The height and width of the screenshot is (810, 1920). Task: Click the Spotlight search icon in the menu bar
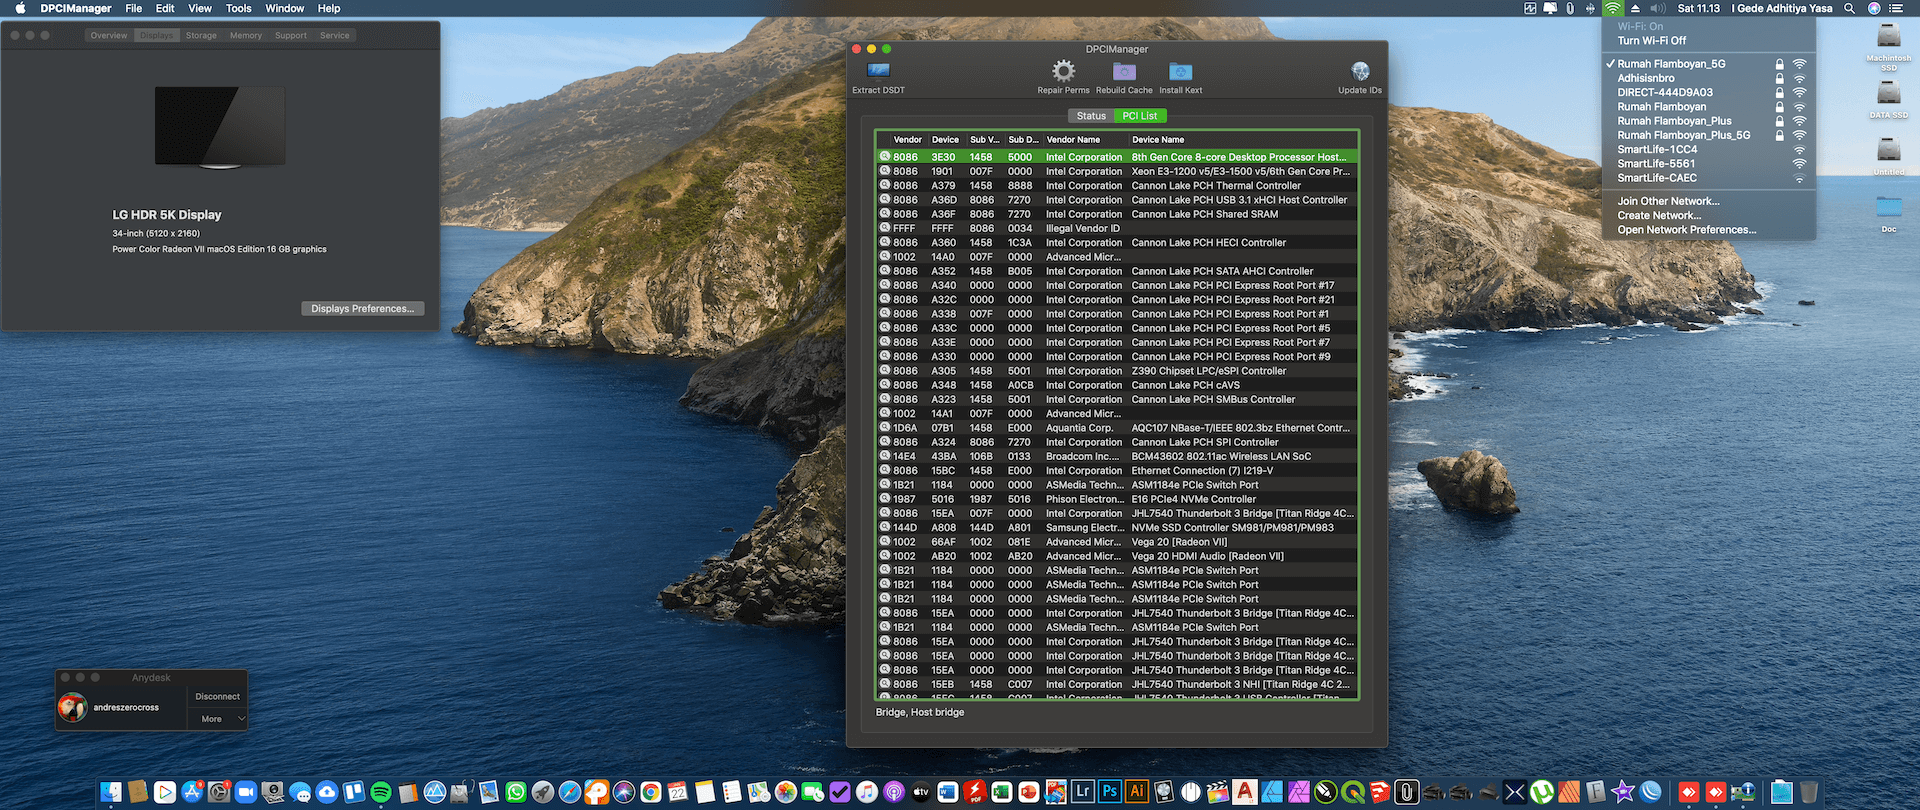(1849, 8)
